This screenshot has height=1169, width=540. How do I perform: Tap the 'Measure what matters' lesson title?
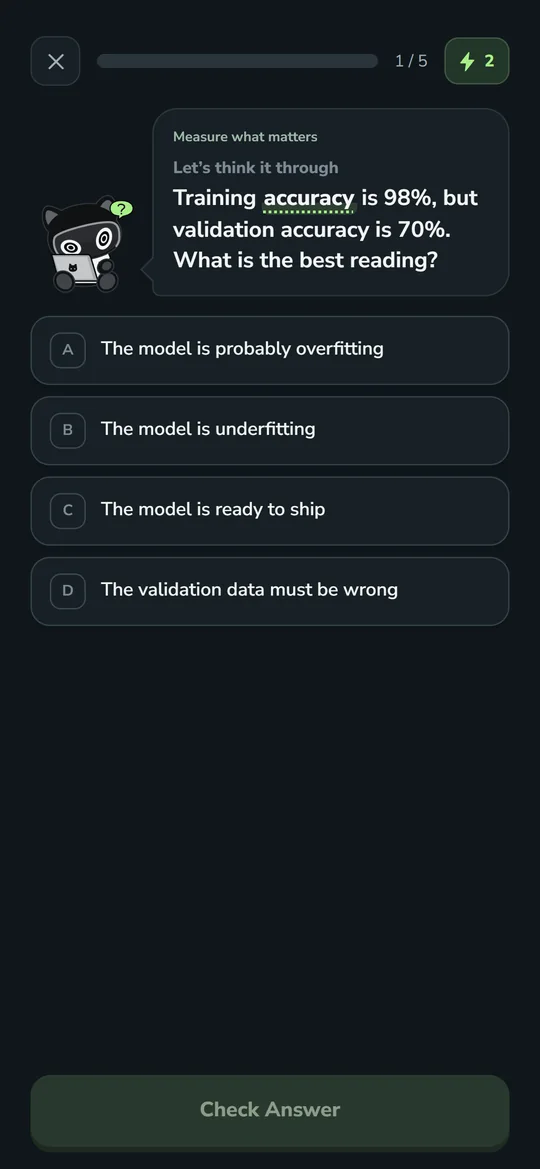click(245, 136)
